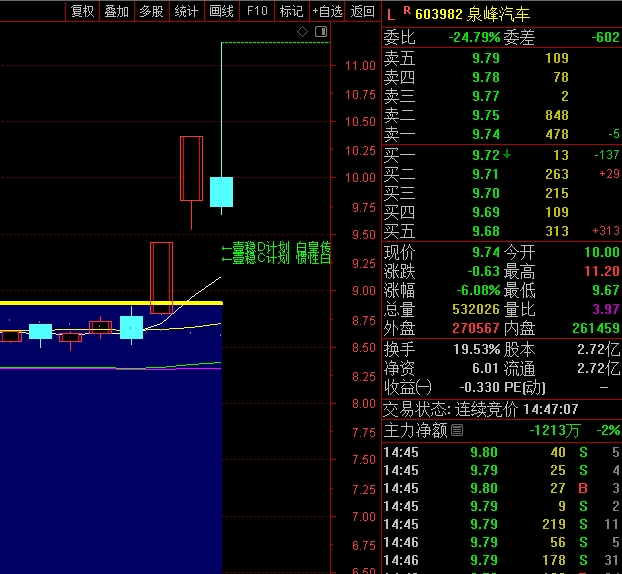This screenshot has height=574, width=622.
Task: Choose the 标记 marker option
Action: pos(291,11)
